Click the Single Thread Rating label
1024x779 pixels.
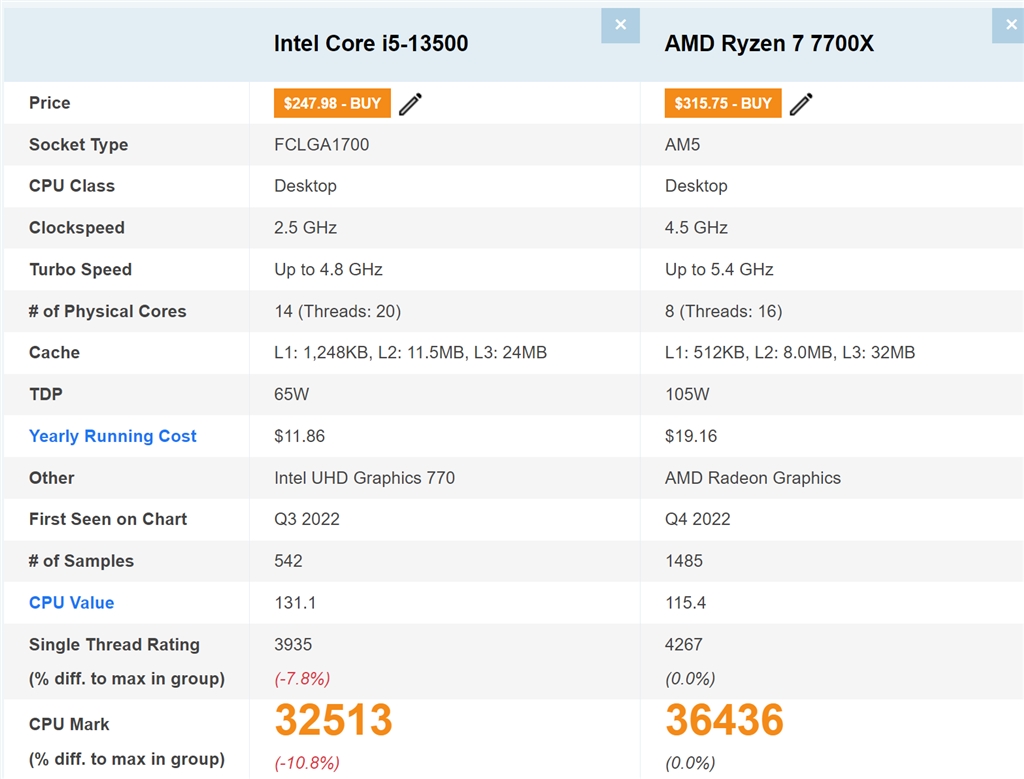[x=114, y=645]
